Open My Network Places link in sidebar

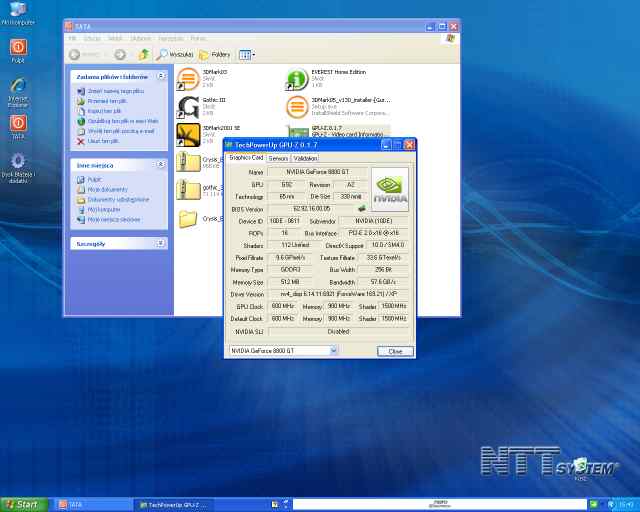113,220
